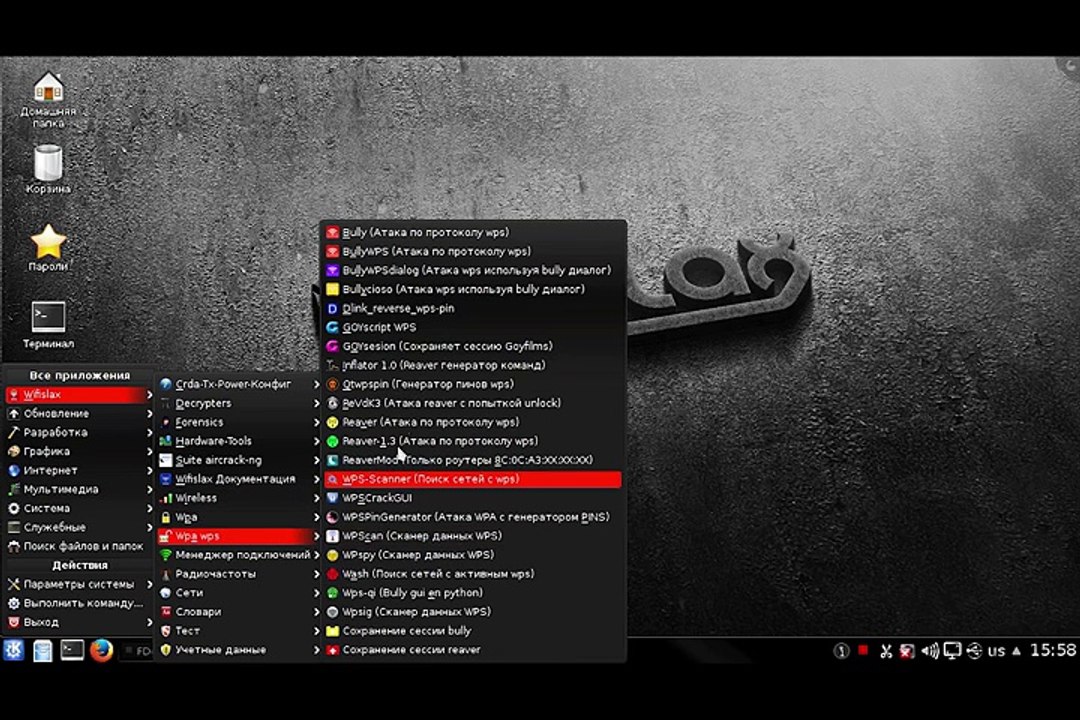Launch WPspy scanner
Screen dimensions: 1080x720
click(473, 555)
